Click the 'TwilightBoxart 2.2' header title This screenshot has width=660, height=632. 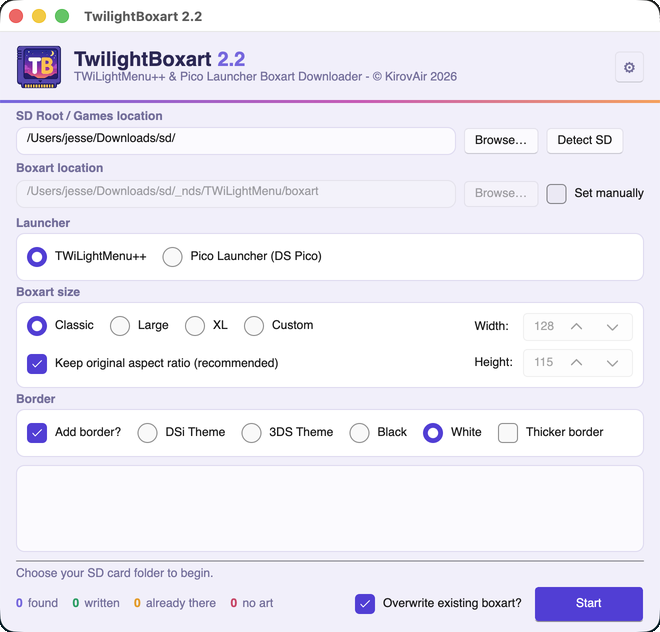[x=160, y=59]
